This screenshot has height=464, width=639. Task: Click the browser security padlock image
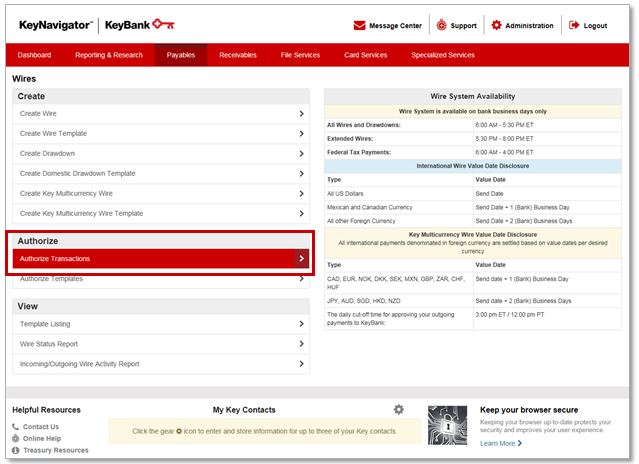tap(447, 425)
